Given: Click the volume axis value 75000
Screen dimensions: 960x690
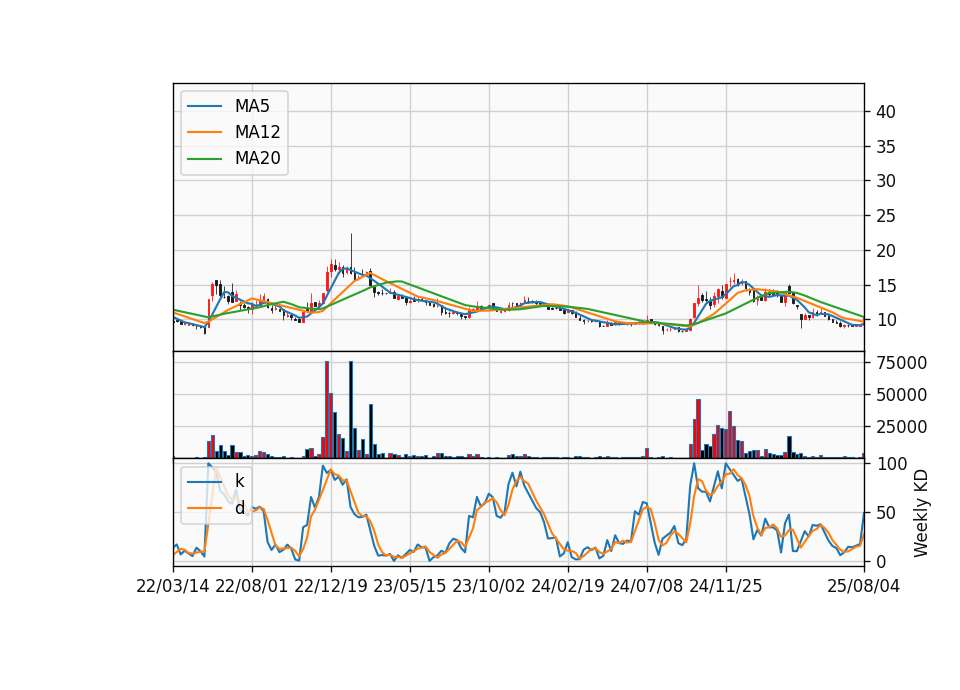Looking at the screenshot, I should 901,363.
